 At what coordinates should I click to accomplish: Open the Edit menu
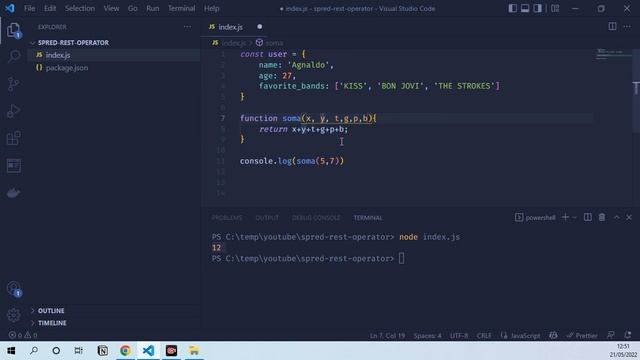tap(50, 8)
